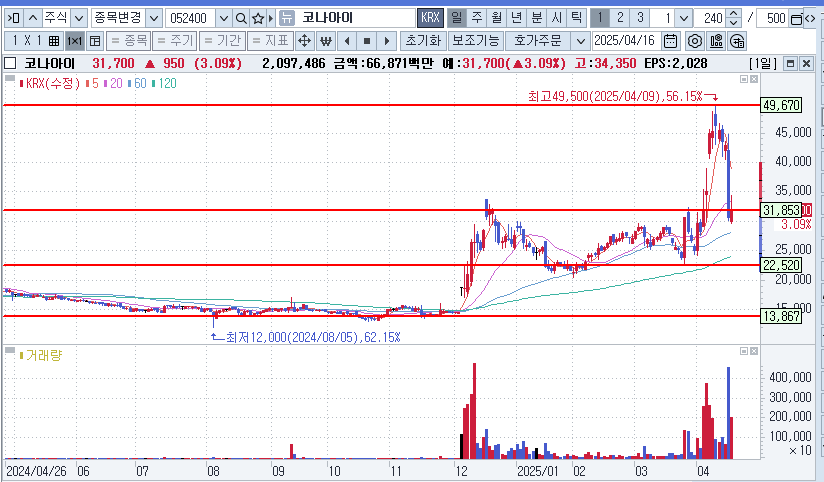Open the table layout icon

(x=95, y=40)
